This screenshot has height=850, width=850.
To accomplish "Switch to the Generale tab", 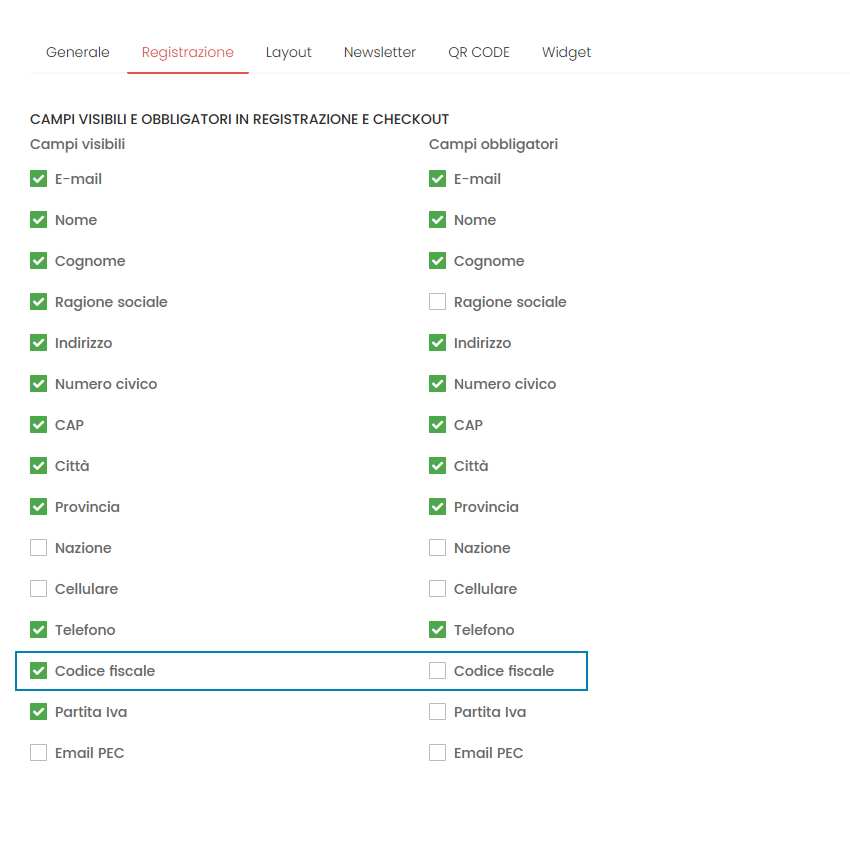I will (77, 52).
